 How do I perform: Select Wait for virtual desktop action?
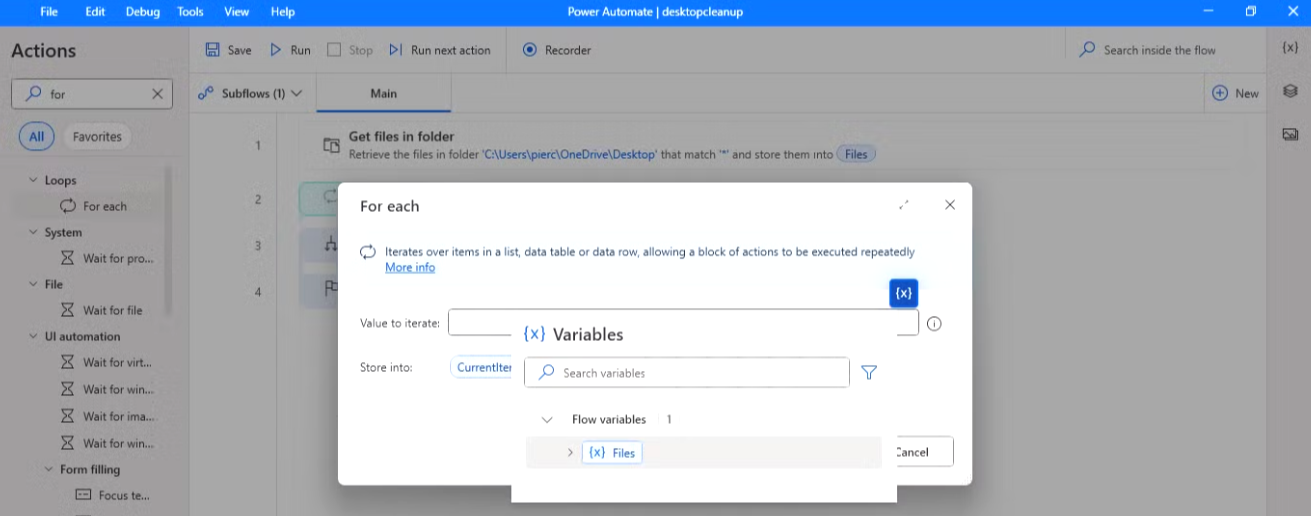pyautogui.click(x=107, y=363)
